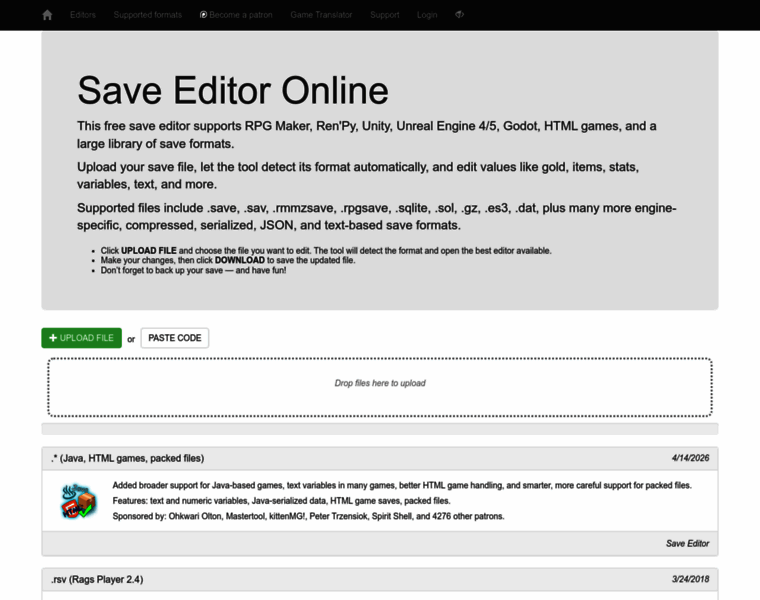Click the Java, HTML games, packed files heading
The width and height of the screenshot is (760, 600).
click(x=127, y=458)
